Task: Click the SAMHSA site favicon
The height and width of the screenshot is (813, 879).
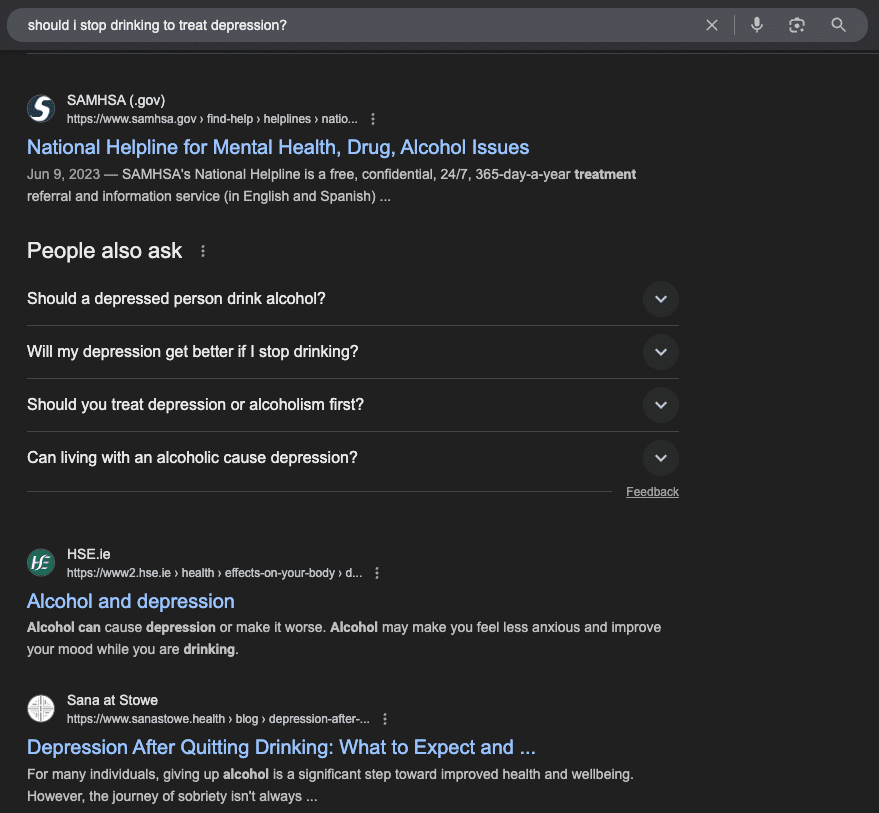Action: [41, 108]
